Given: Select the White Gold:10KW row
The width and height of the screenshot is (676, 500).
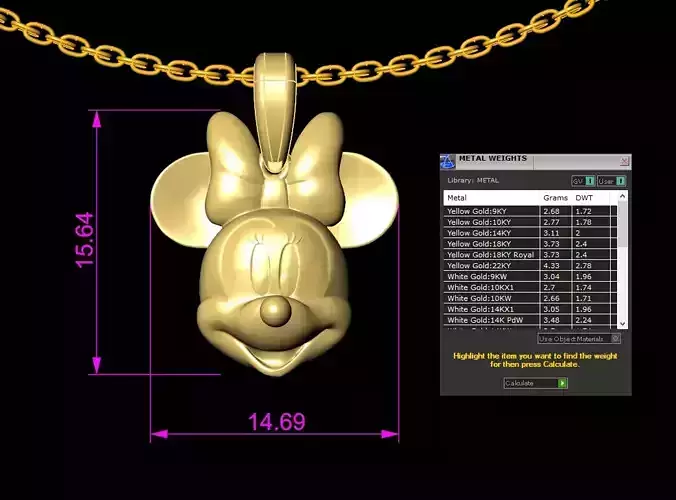Looking at the screenshot, I should click(530, 298).
